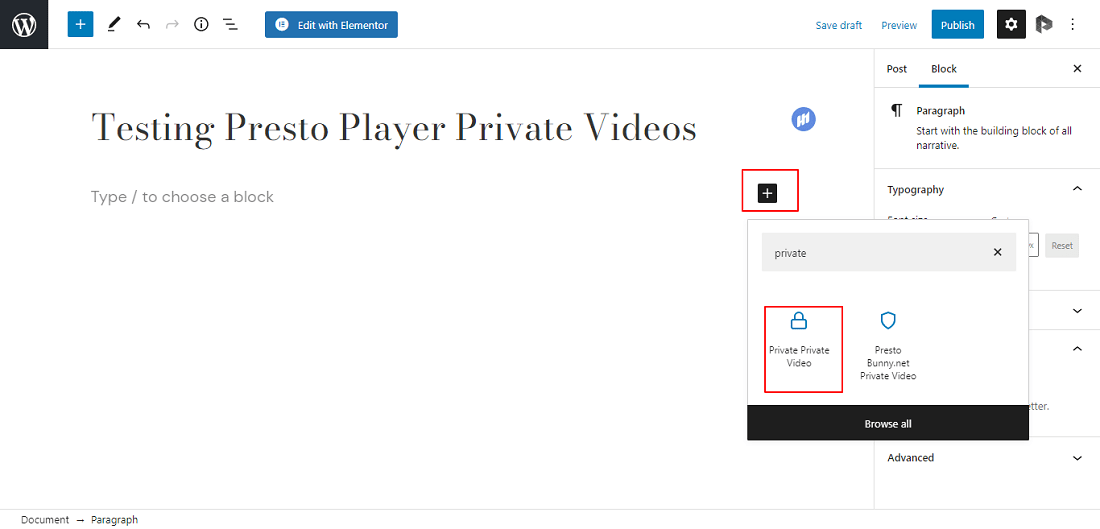Toggle the settings gear sidebar

(1011, 25)
